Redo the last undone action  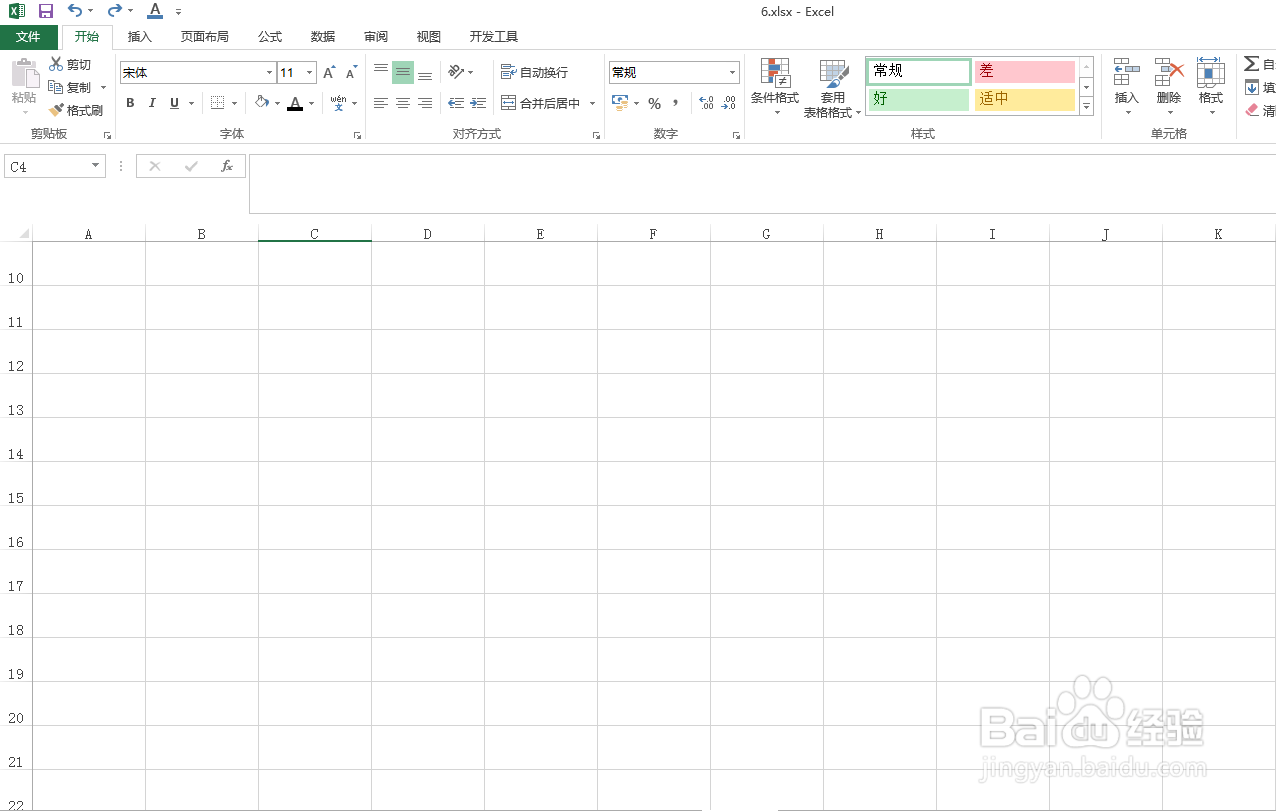tap(114, 11)
